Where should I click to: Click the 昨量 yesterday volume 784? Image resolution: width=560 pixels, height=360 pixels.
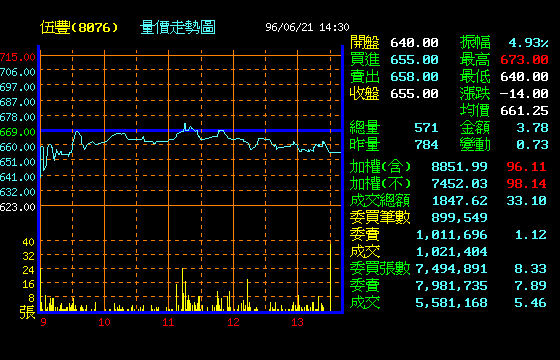click(x=426, y=145)
